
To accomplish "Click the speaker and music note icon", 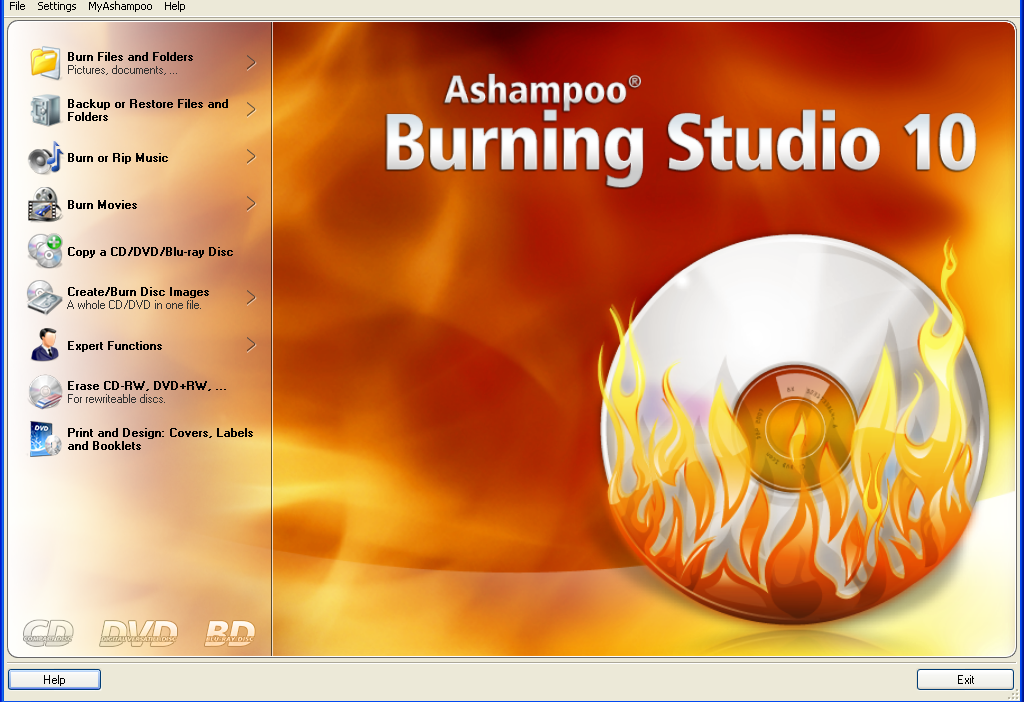I will tap(45, 157).
